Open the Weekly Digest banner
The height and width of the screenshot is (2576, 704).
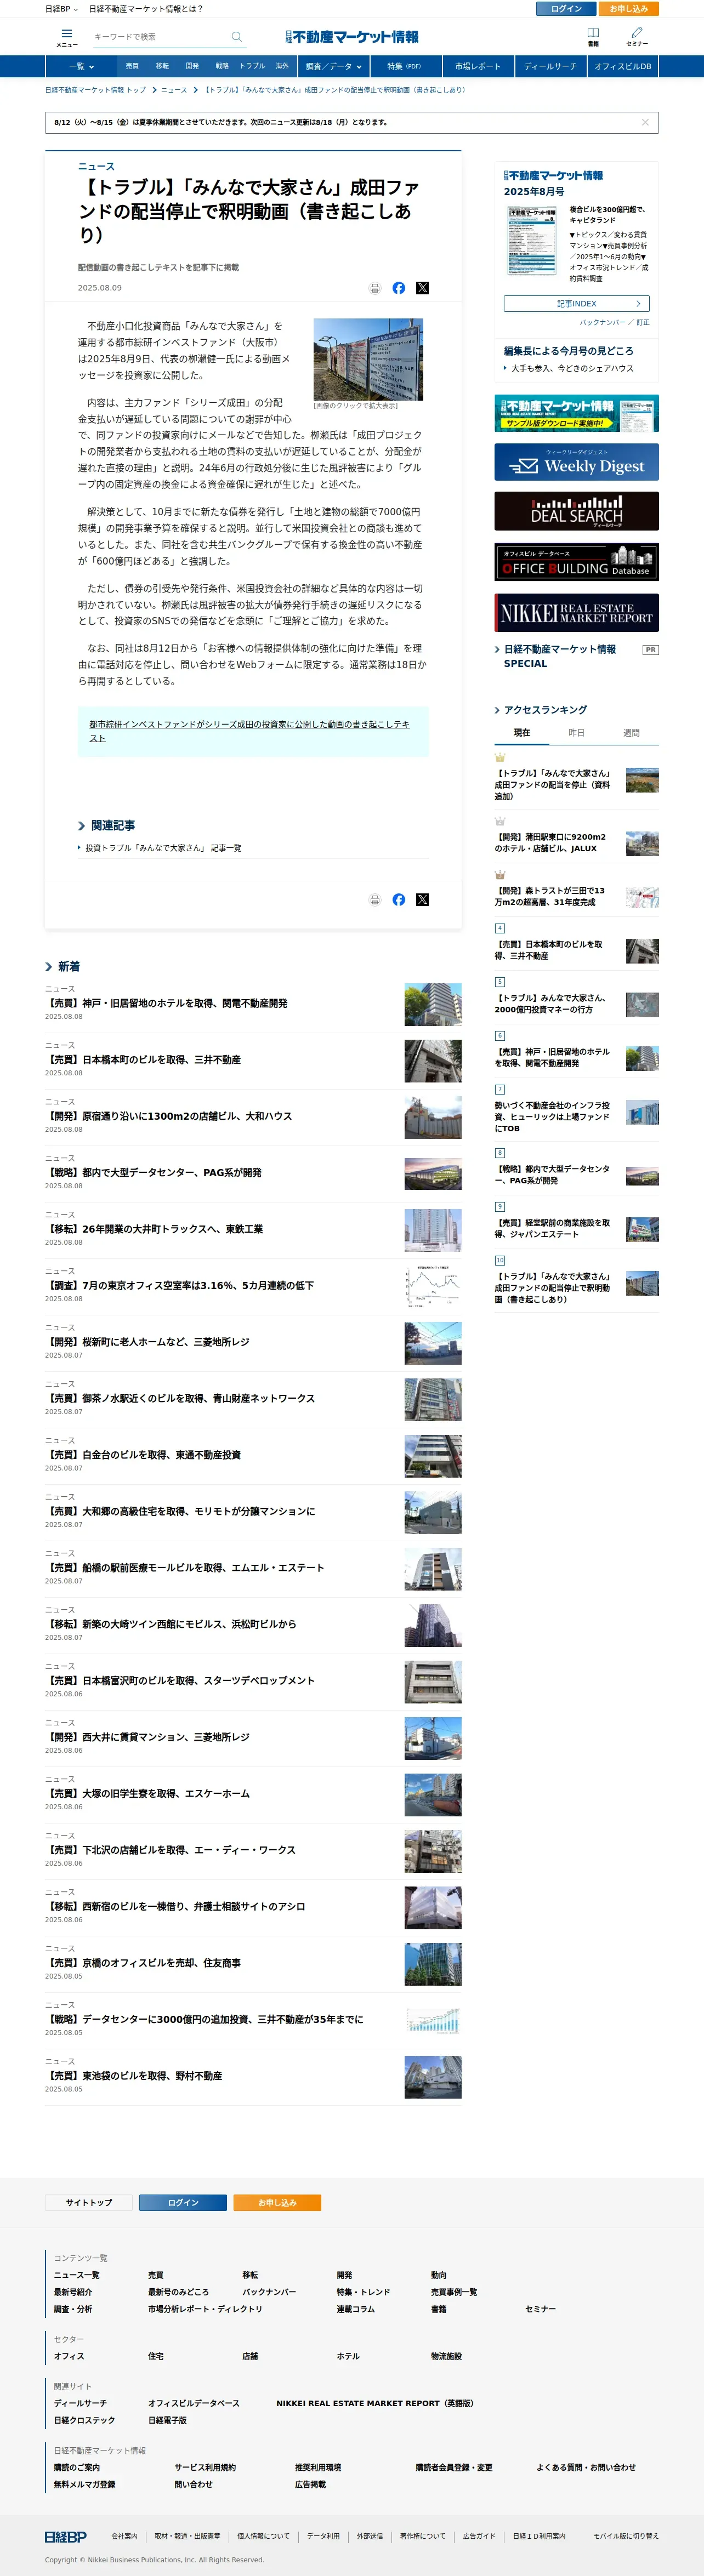576,462
